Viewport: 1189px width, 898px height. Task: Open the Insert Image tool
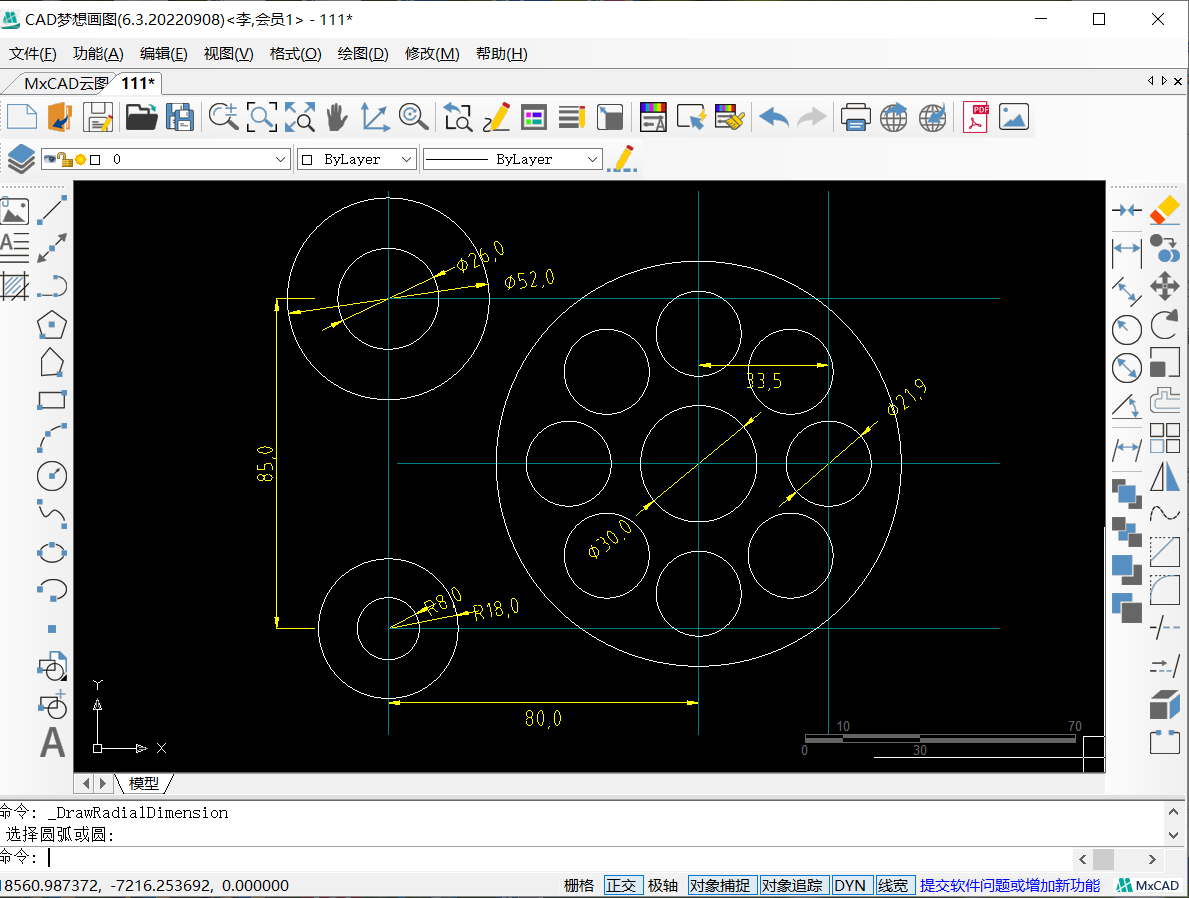pos(14,210)
